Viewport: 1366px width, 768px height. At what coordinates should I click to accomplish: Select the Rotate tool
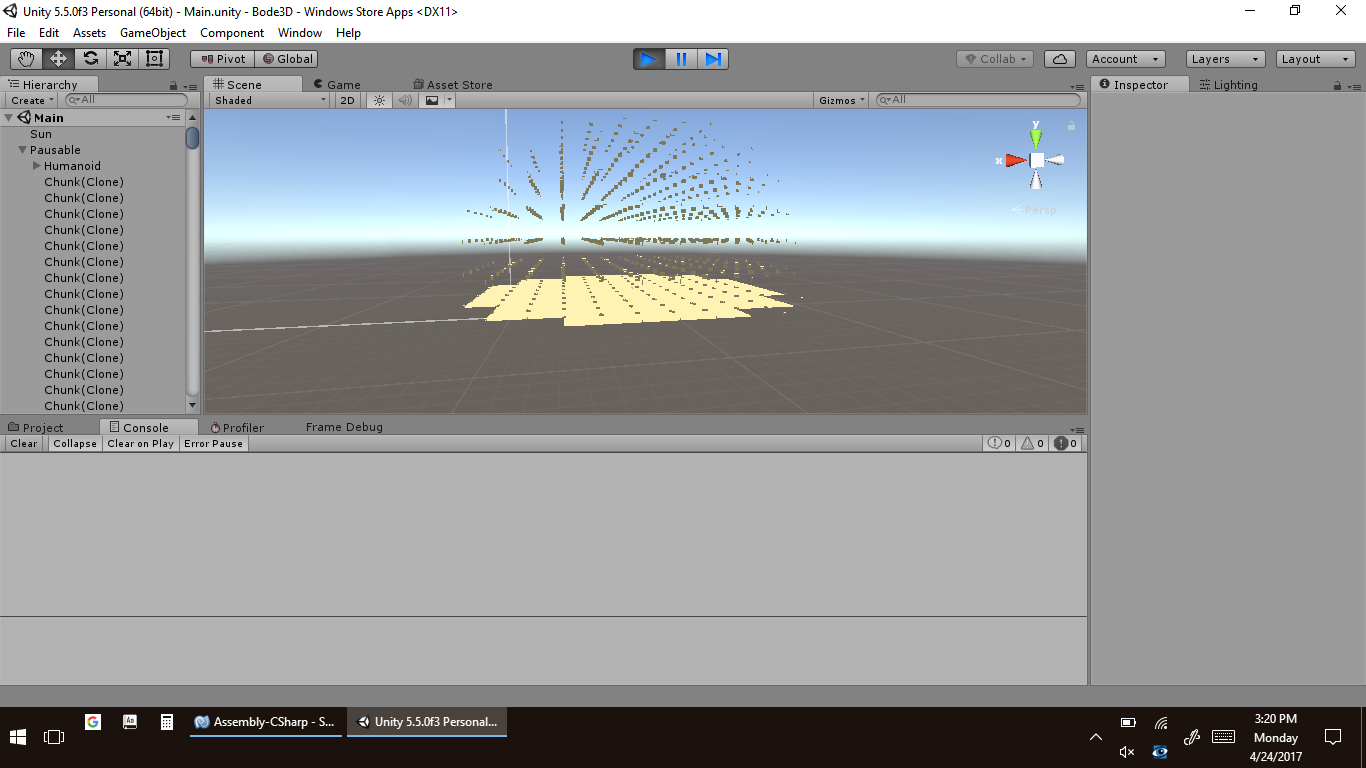pyautogui.click(x=90, y=59)
